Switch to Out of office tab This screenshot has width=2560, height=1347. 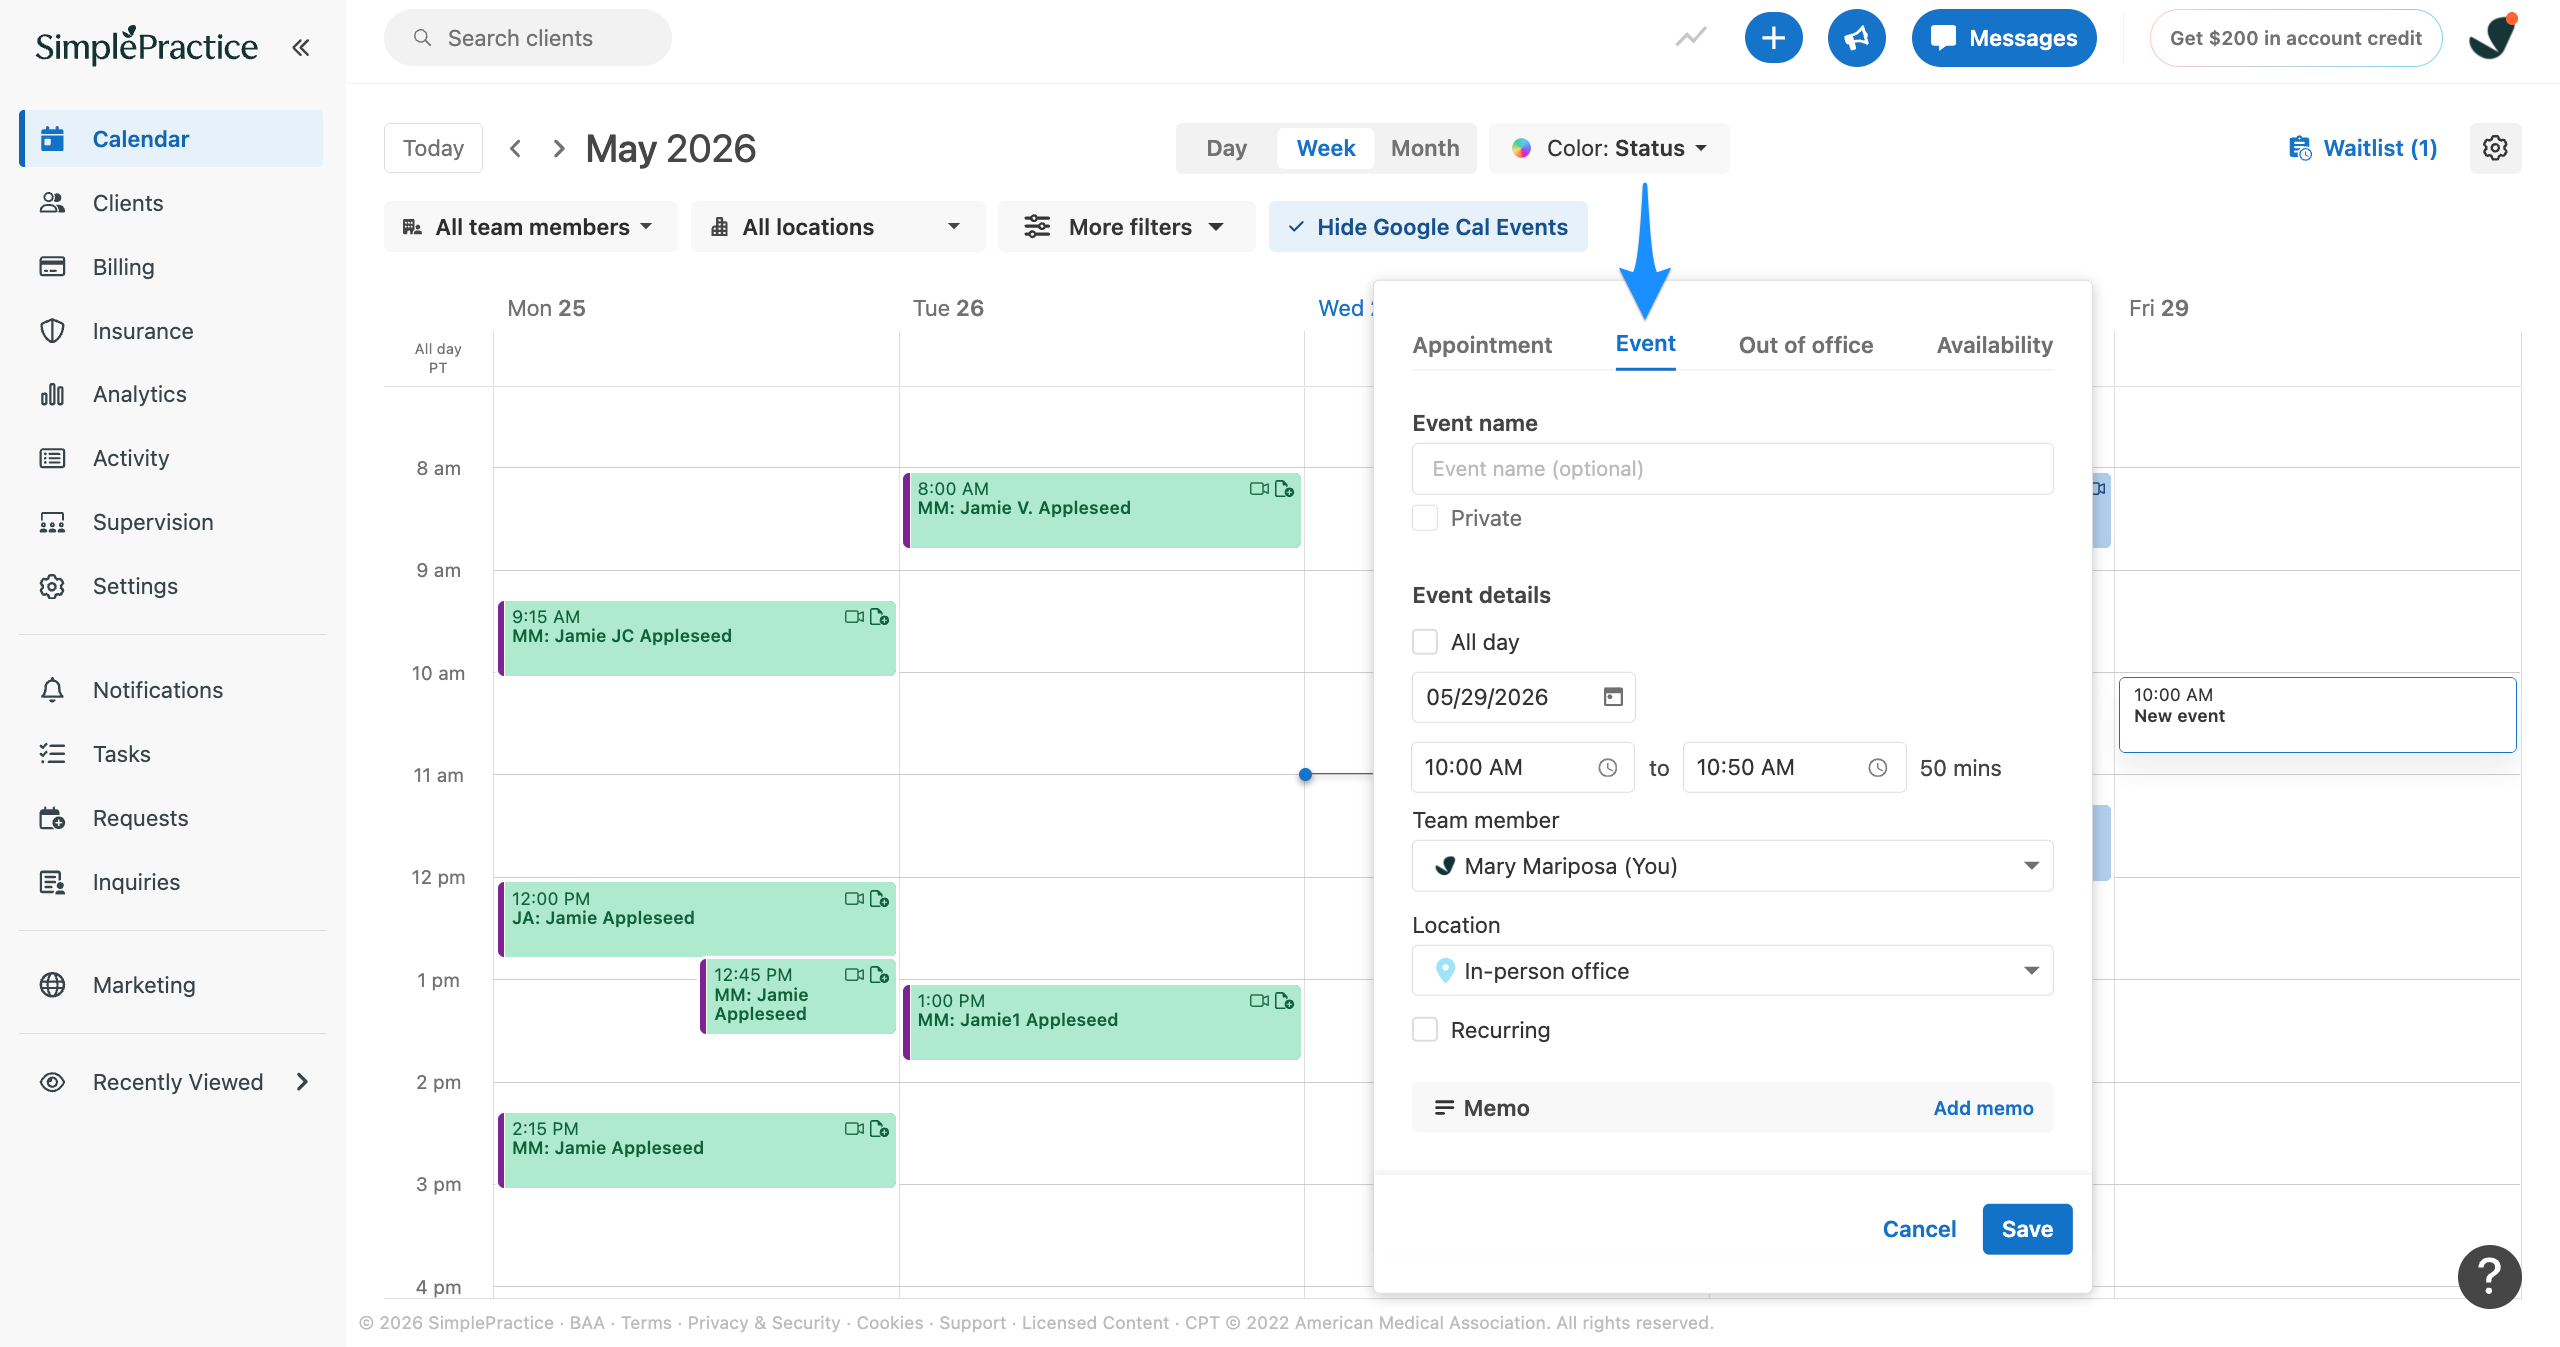pos(1806,345)
